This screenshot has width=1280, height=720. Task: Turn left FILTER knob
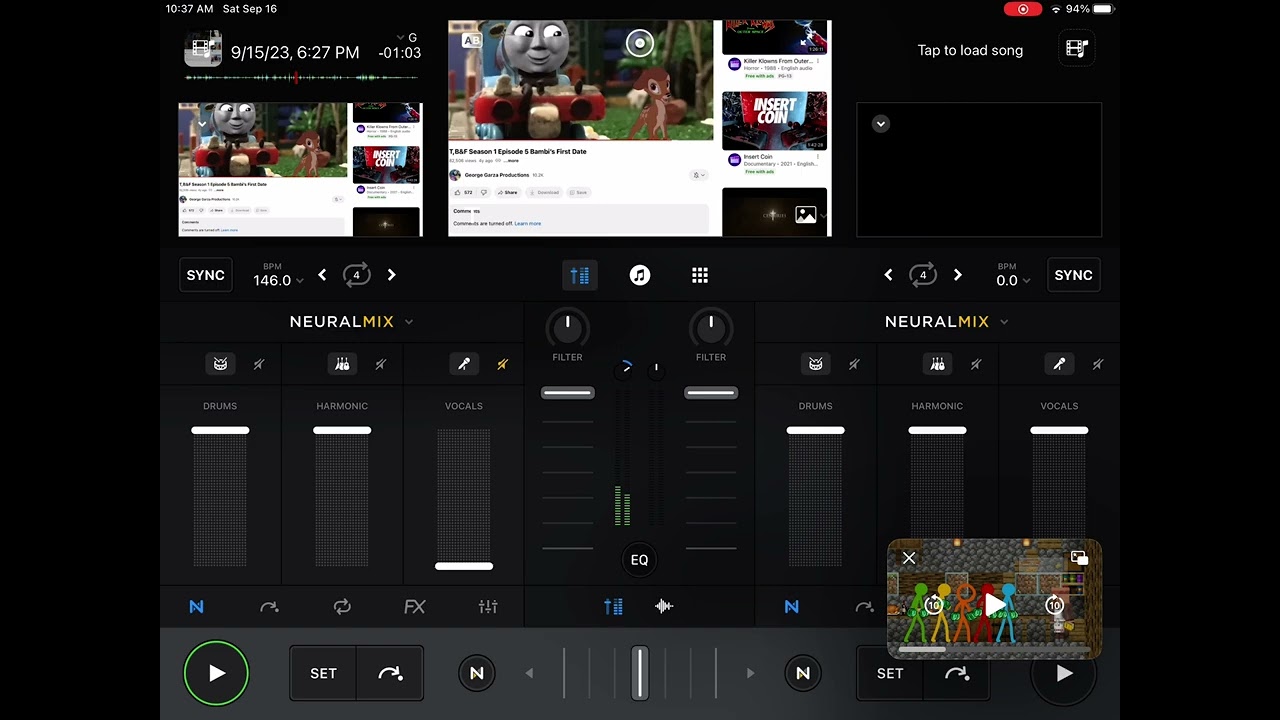click(x=567, y=326)
